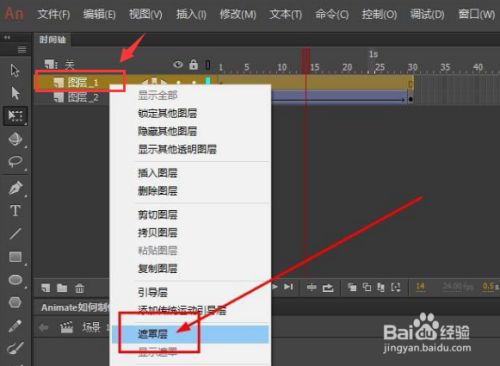
Task: Click the Center Frame icon
Action: point(312,287)
